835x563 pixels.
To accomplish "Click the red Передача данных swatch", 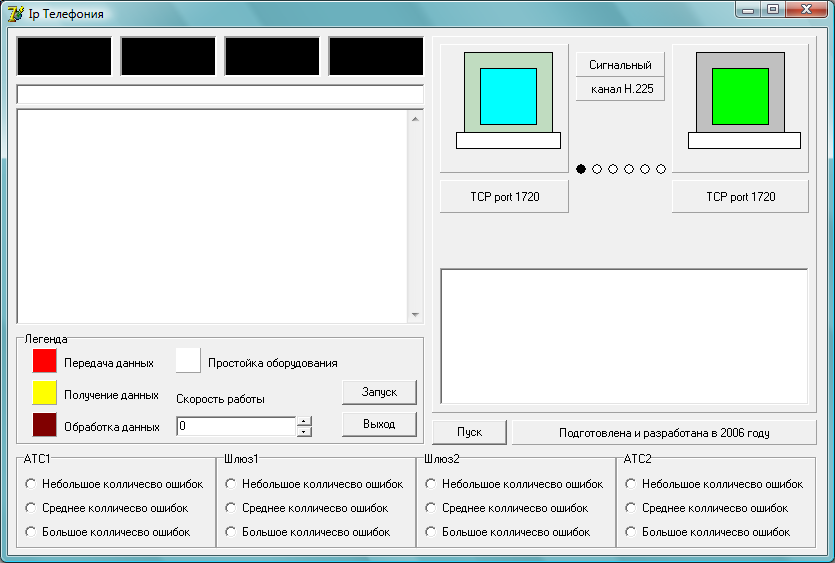I will 45,361.
